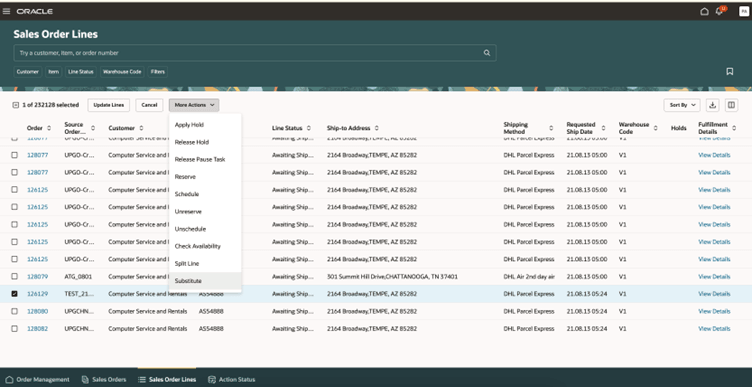This screenshot has height=387, width=752.
Task: Open the notifications bell
Action: [x=719, y=12]
